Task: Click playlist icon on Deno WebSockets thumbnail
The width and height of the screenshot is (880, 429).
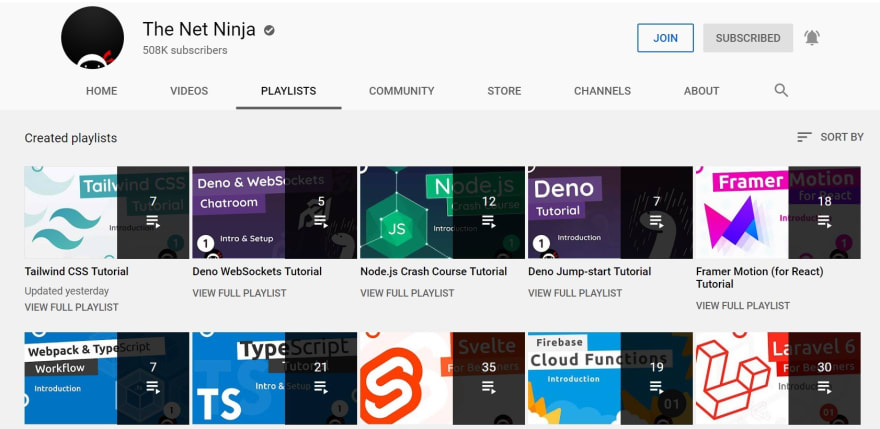Action: [x=320, y=221]
